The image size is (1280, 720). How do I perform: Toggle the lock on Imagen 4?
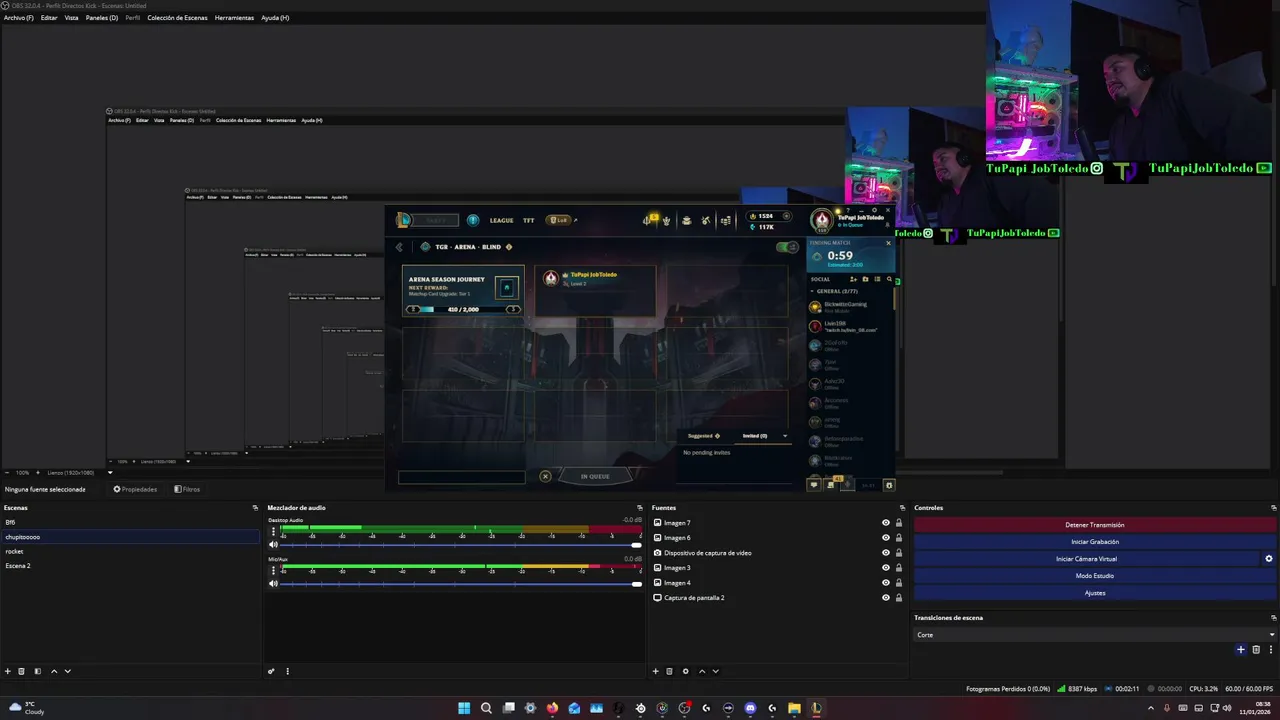(899, 583)
